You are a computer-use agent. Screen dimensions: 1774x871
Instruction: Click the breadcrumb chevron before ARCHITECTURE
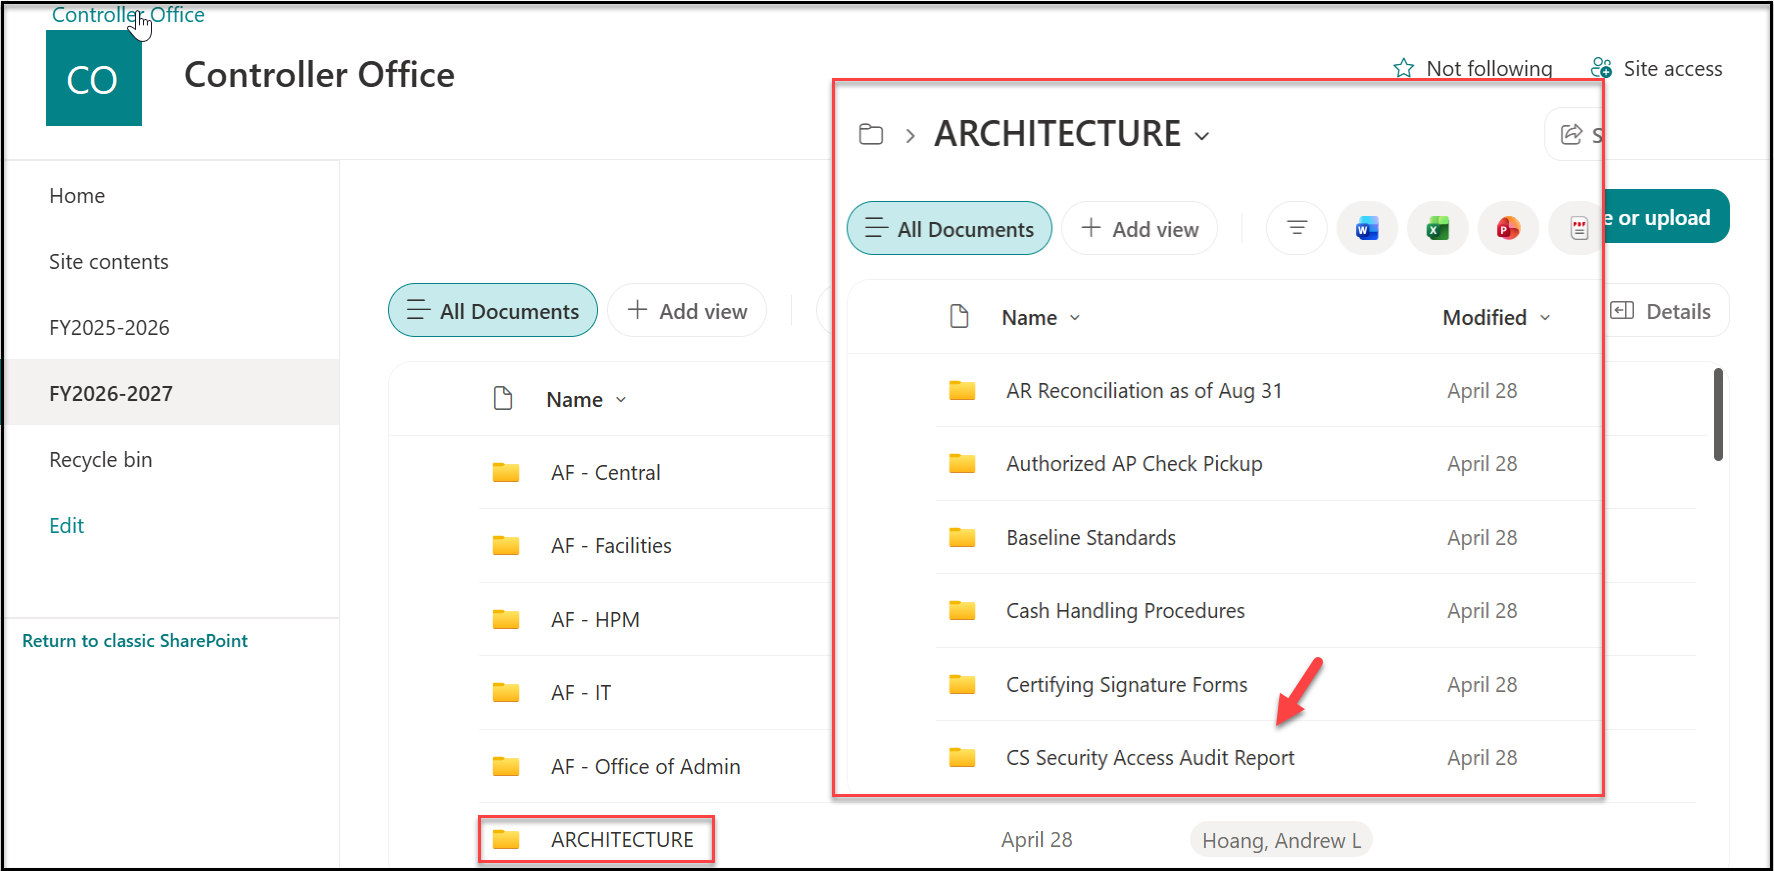[910, 135]
